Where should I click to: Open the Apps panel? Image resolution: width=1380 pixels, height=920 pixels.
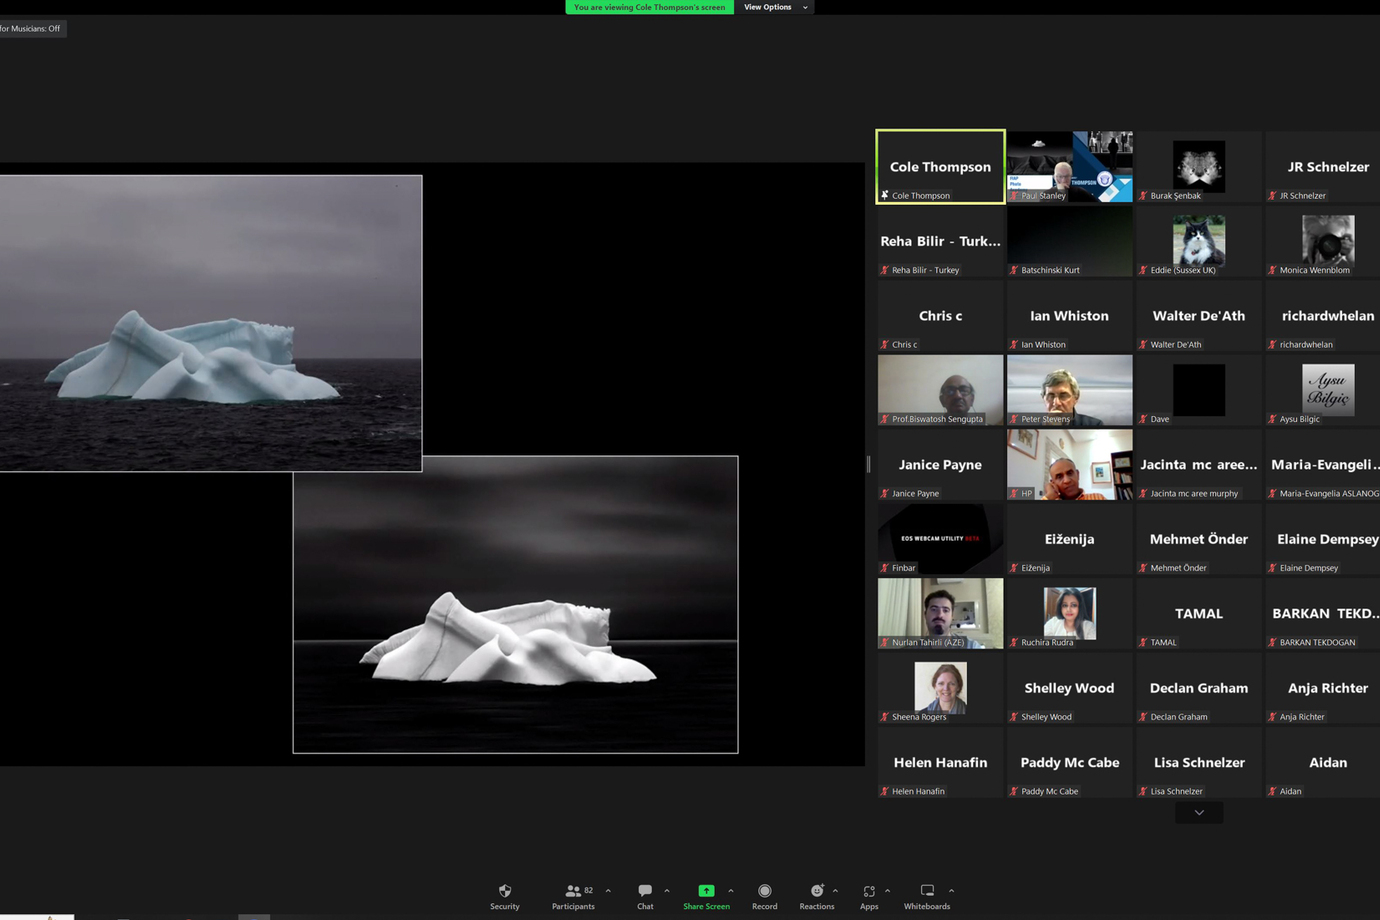click(x=869, y=896)
